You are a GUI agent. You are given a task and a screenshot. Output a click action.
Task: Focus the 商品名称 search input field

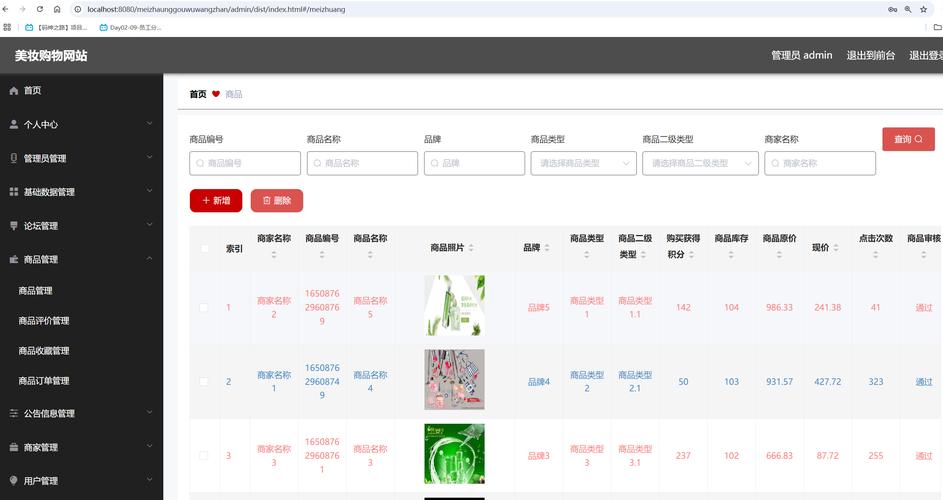362,163
